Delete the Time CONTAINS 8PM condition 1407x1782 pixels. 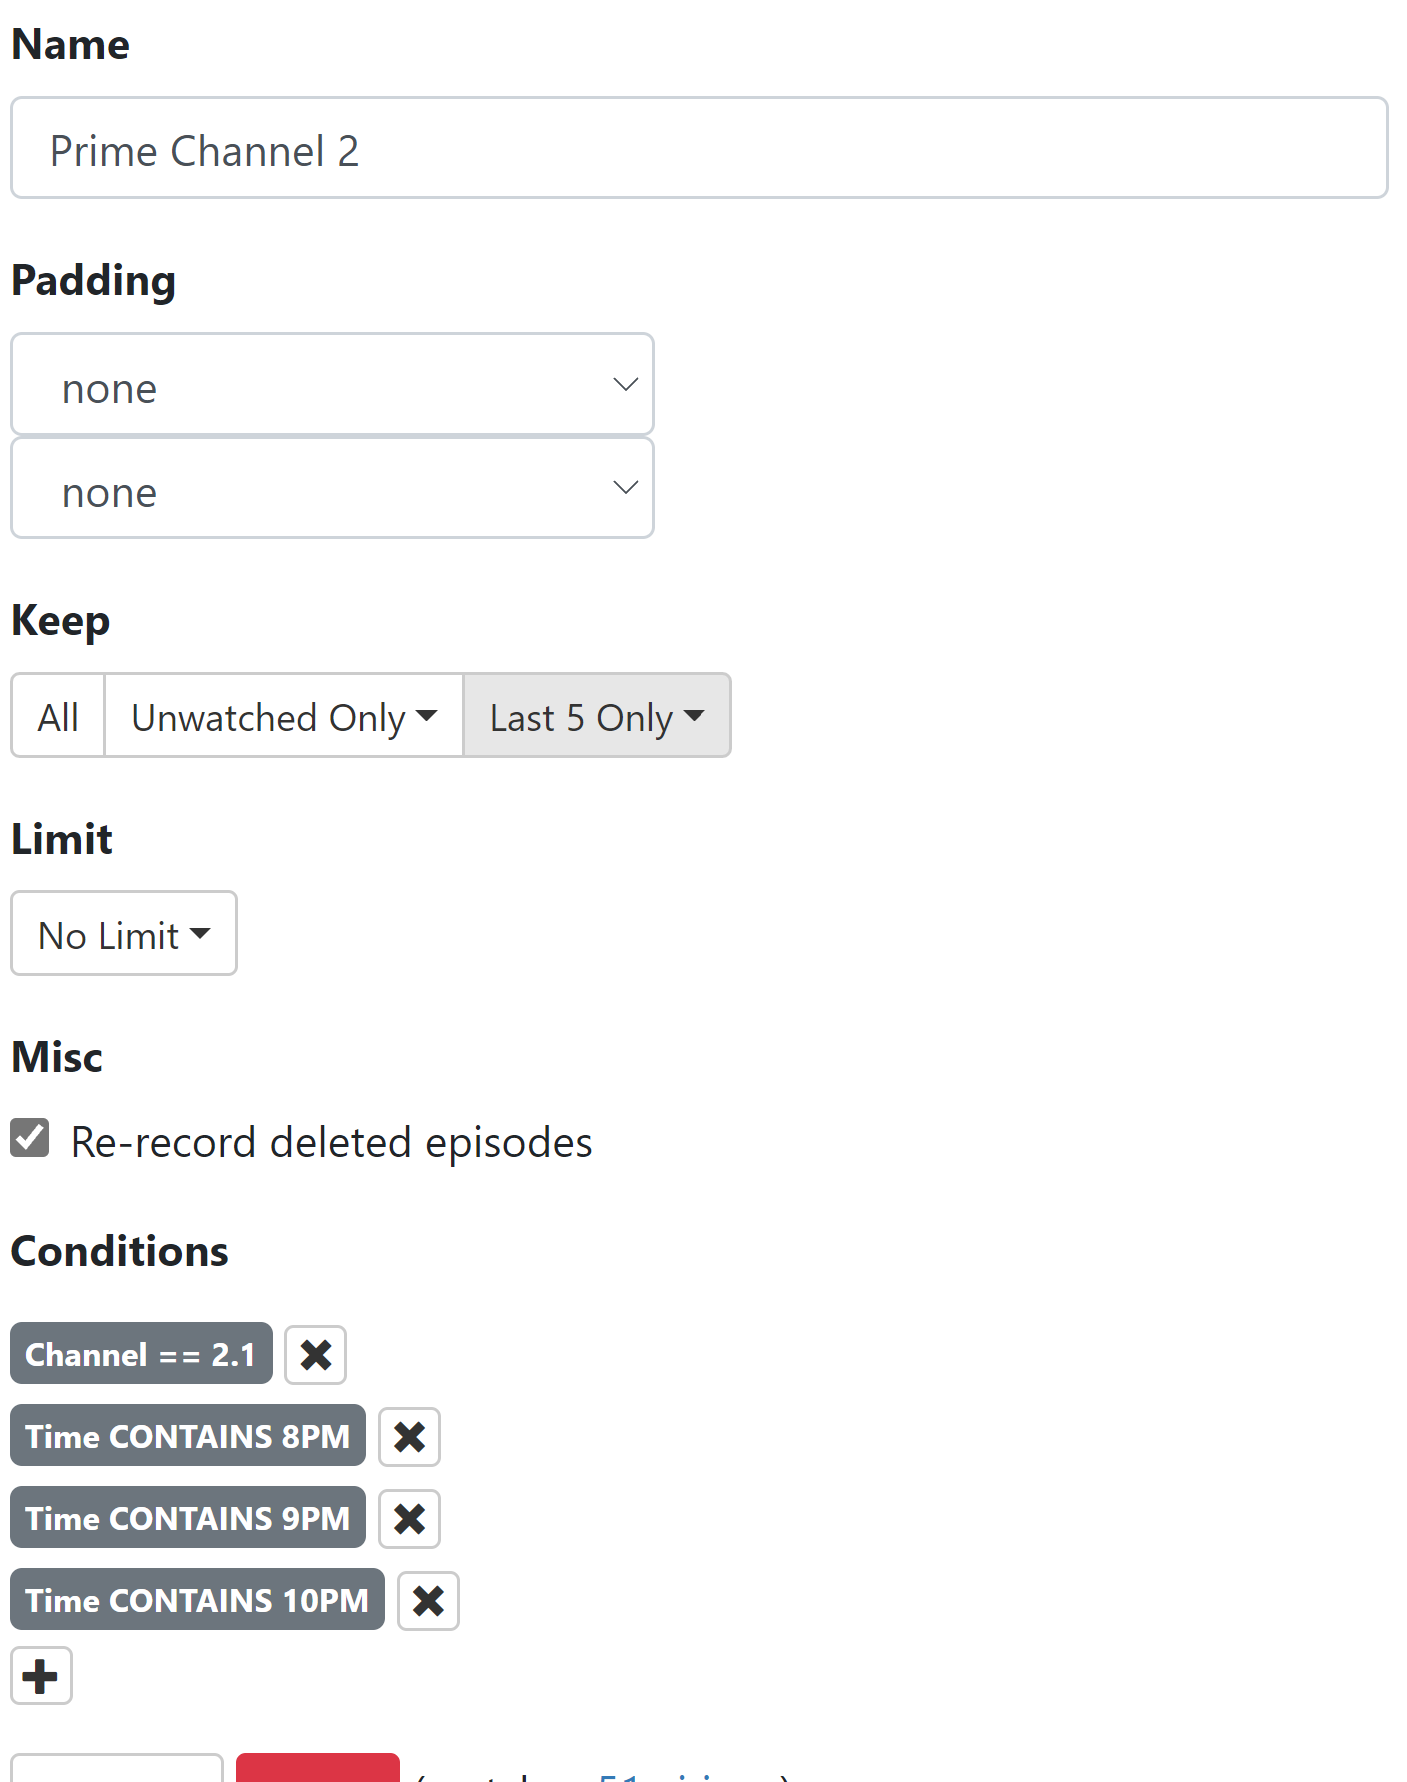pos(409,1437)
